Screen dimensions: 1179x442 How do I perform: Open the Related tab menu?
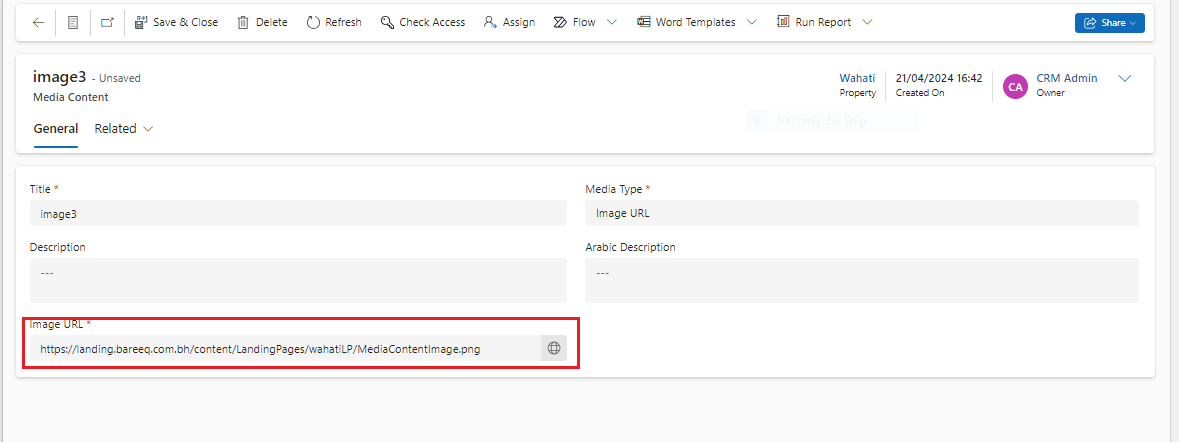[x=124, y=129]
